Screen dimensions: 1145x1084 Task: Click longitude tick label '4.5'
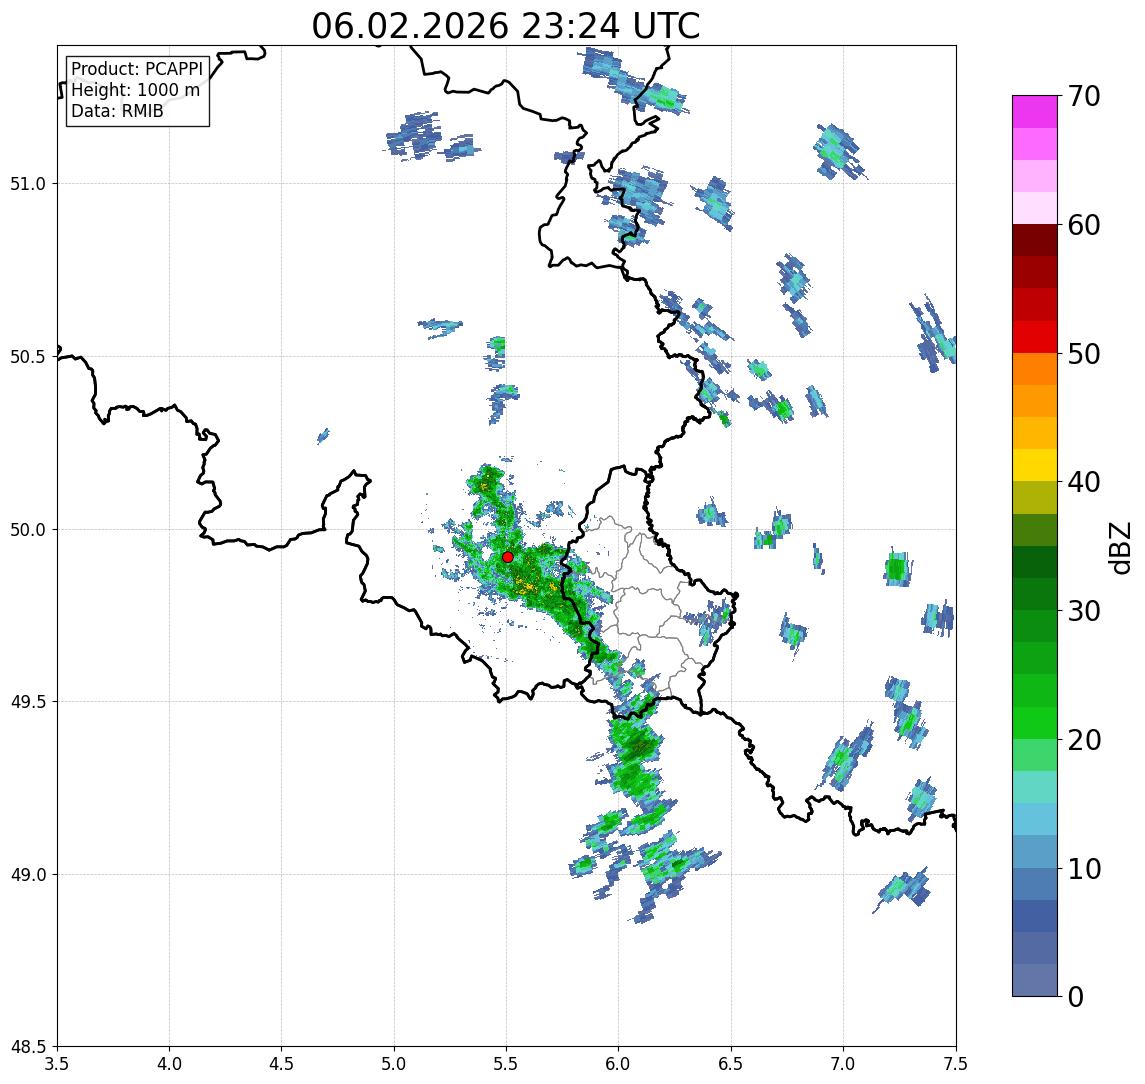coord(282,1063)
